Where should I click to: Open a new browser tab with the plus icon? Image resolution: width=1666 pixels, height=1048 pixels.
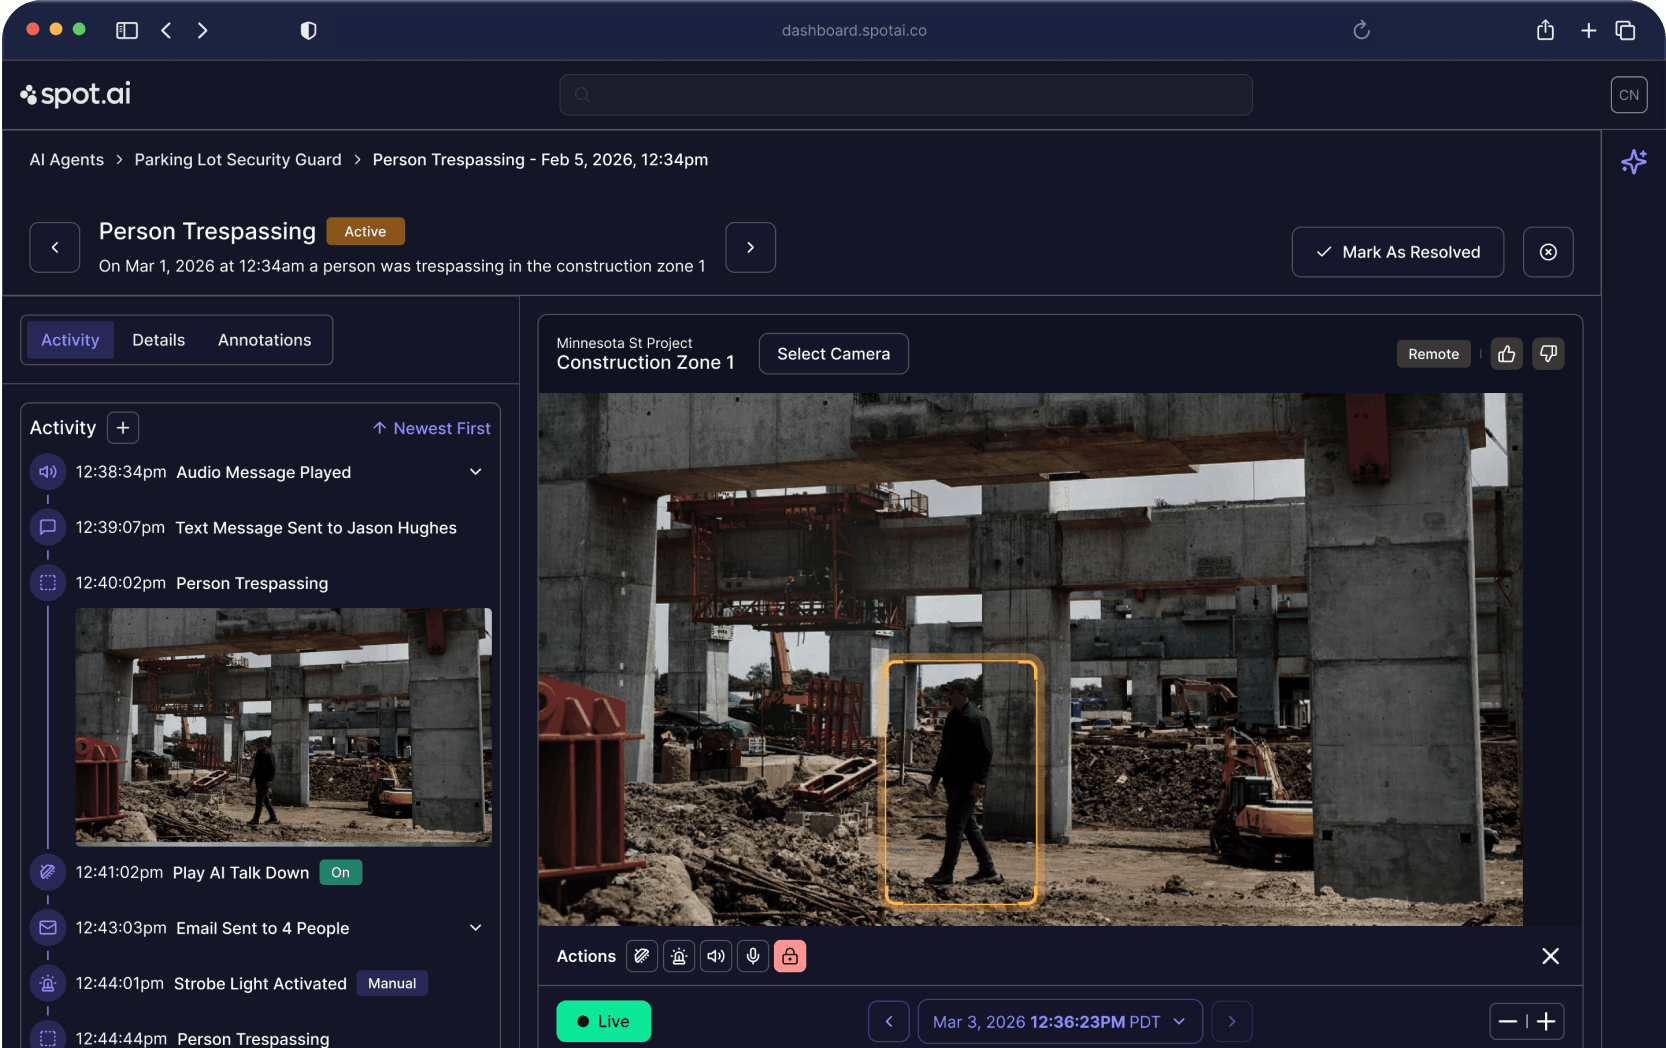1588,31
